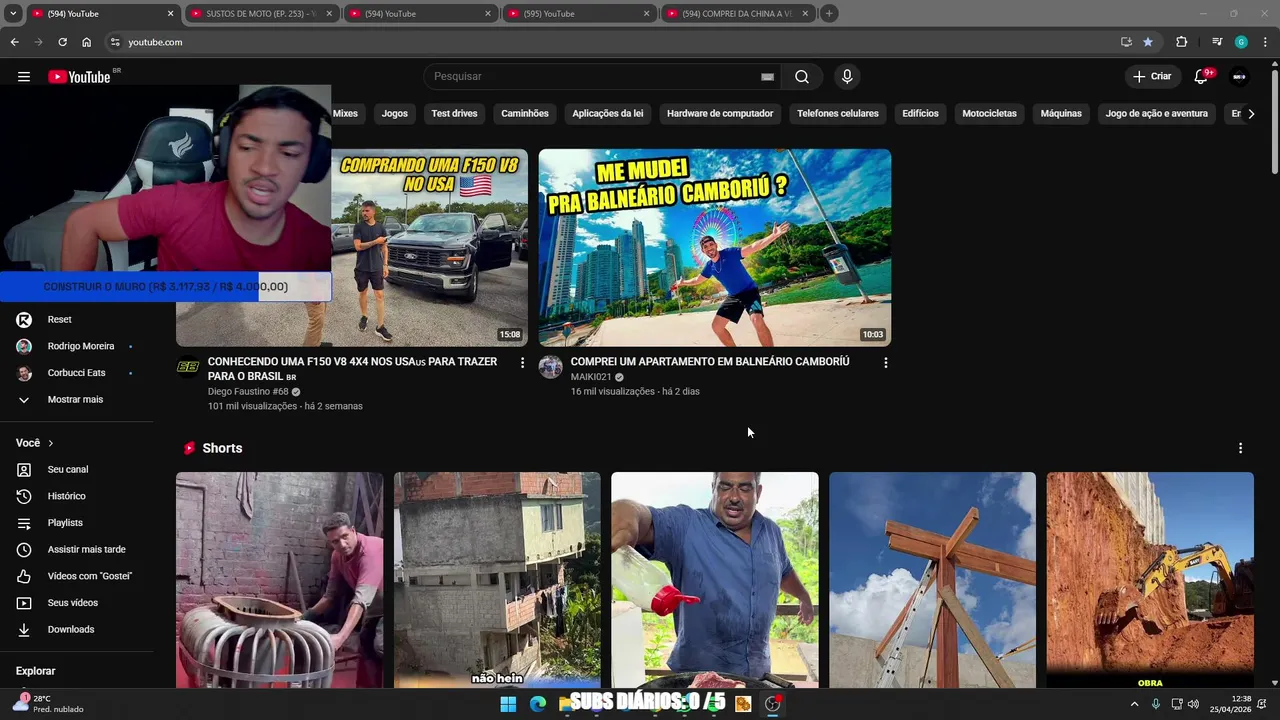This screenshot has width=1280, height=720.
Task: Click title COMPREI UM APARTAMENTO EM BALNEÁRIO CAMBORIÚ
Action: click(x=710, y=362)
